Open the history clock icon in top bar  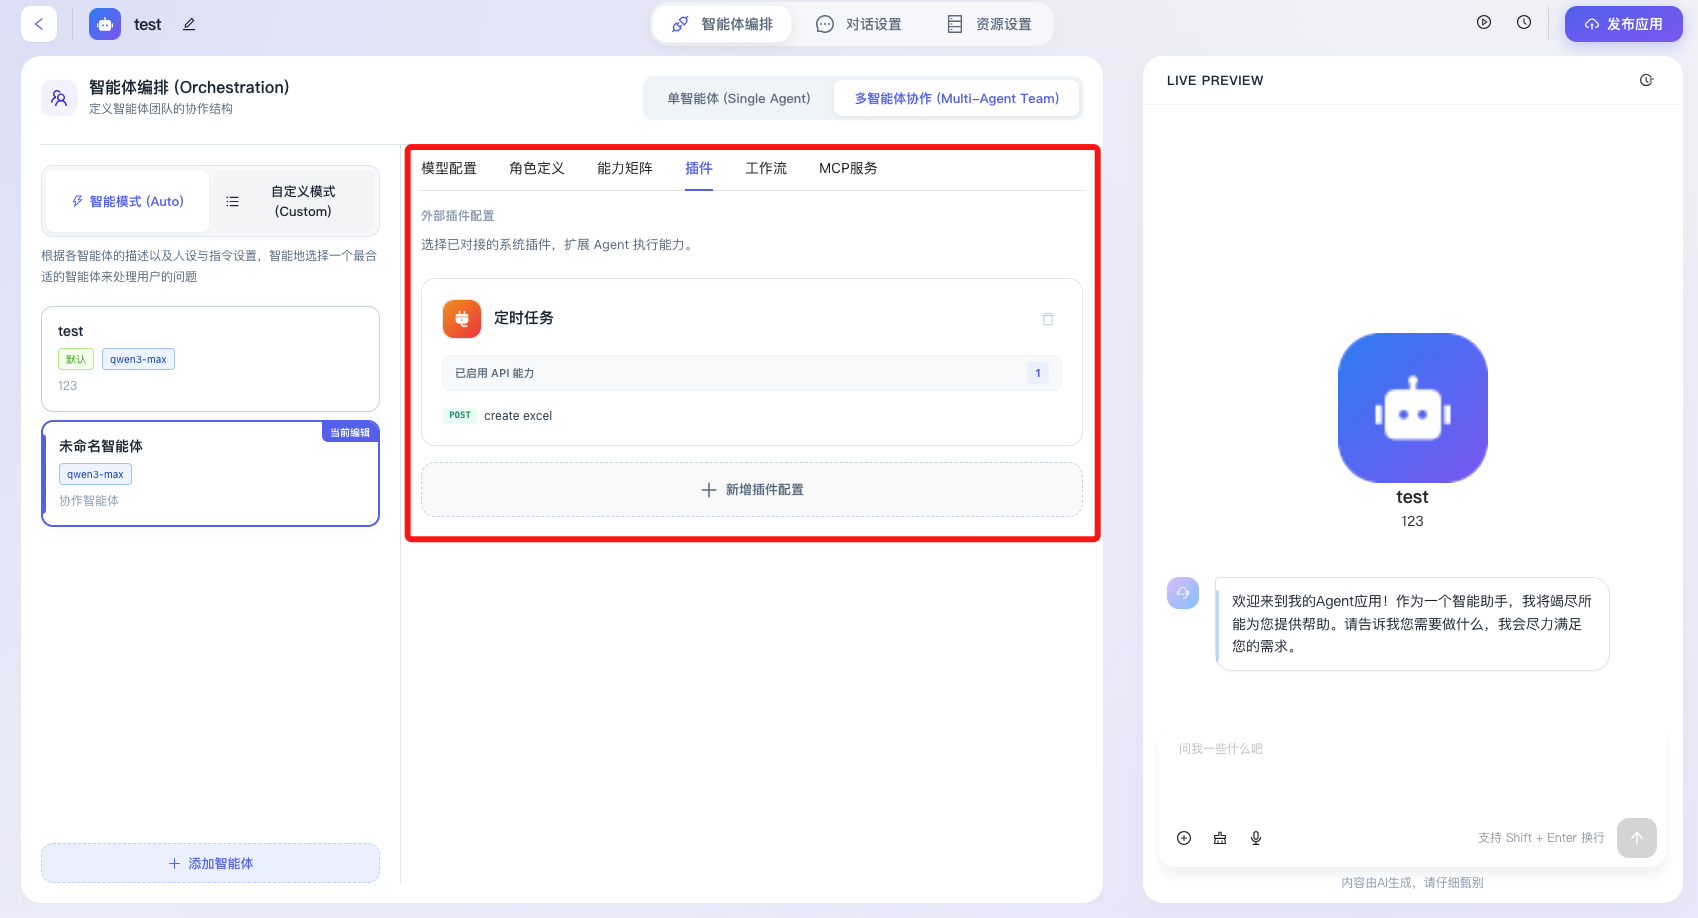[1524, 22]
